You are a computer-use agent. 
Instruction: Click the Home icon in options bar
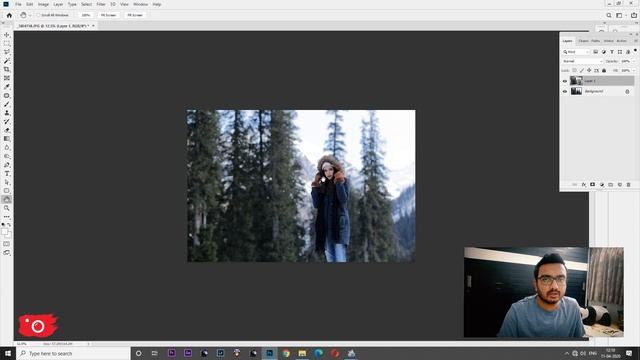[x=9, y=15]
